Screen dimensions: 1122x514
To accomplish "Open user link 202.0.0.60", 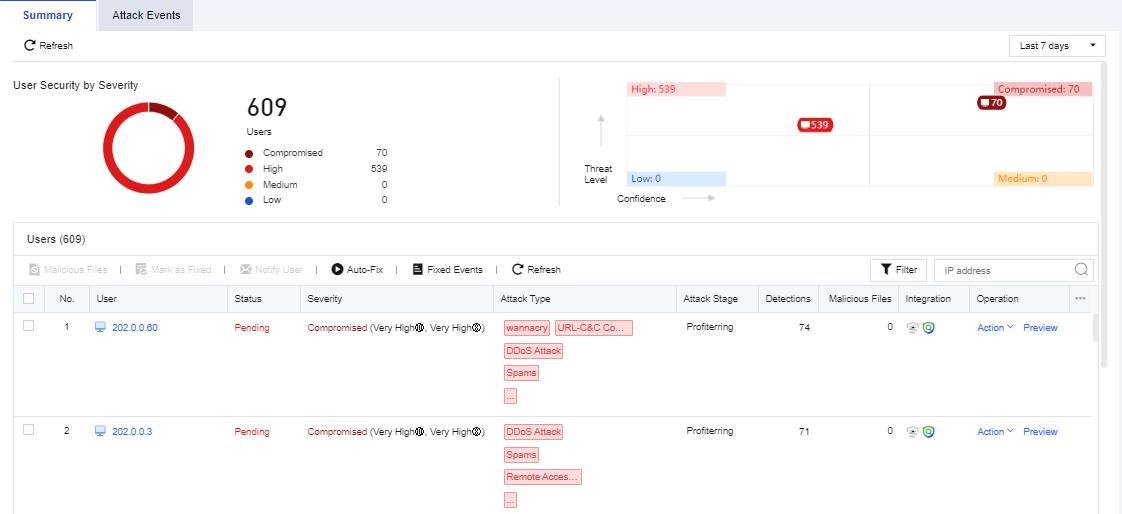I will coord(135,328).
